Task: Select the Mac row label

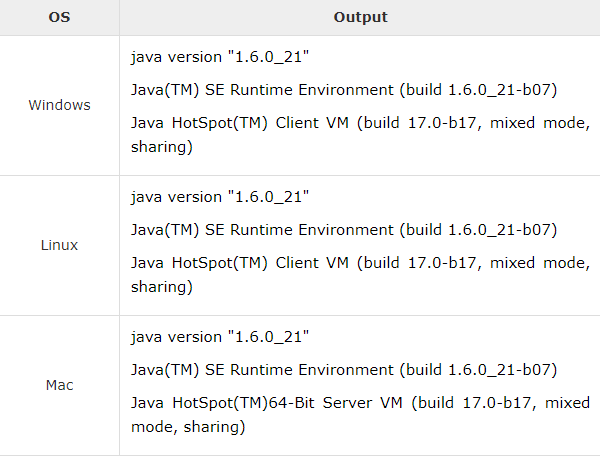Action: coord(59,385)
